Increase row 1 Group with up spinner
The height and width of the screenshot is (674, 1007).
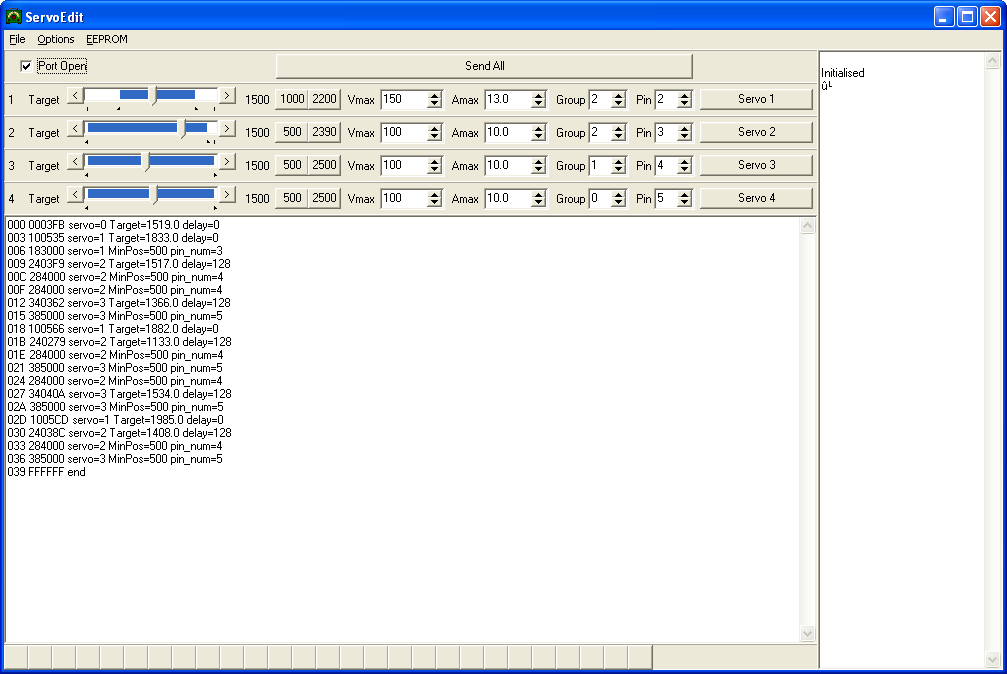[x=618, y=95]
